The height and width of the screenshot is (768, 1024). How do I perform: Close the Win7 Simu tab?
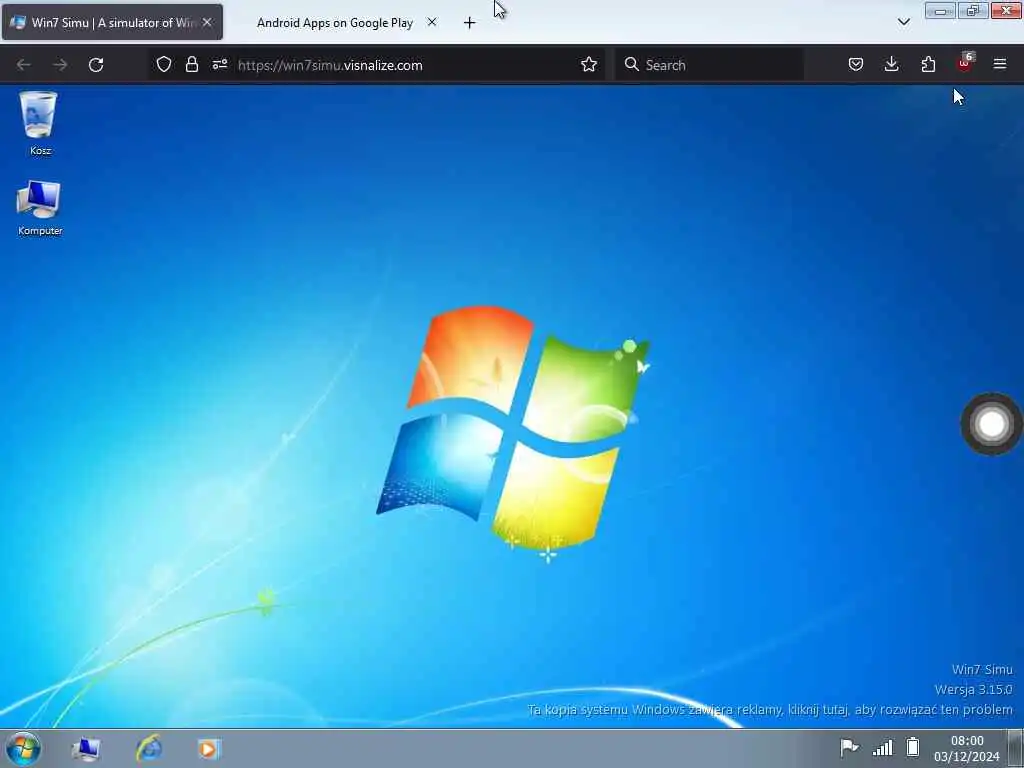(x=207, y=22)
